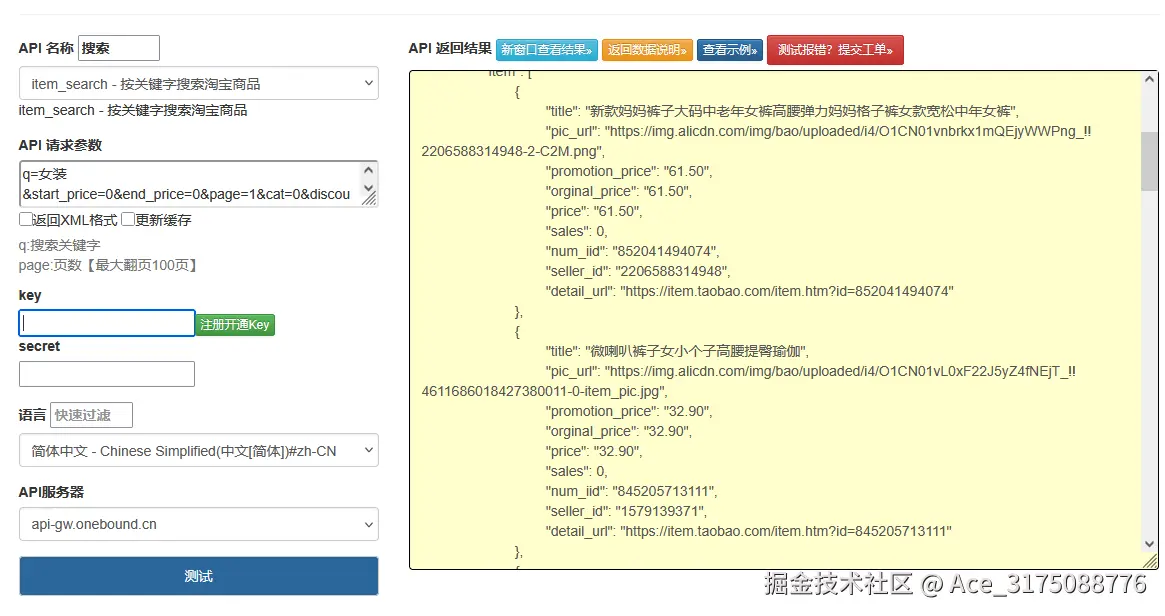Click the orginal_price "61.50" line
The height and width of the screenshot is (616, 1165).
[619, 192]
